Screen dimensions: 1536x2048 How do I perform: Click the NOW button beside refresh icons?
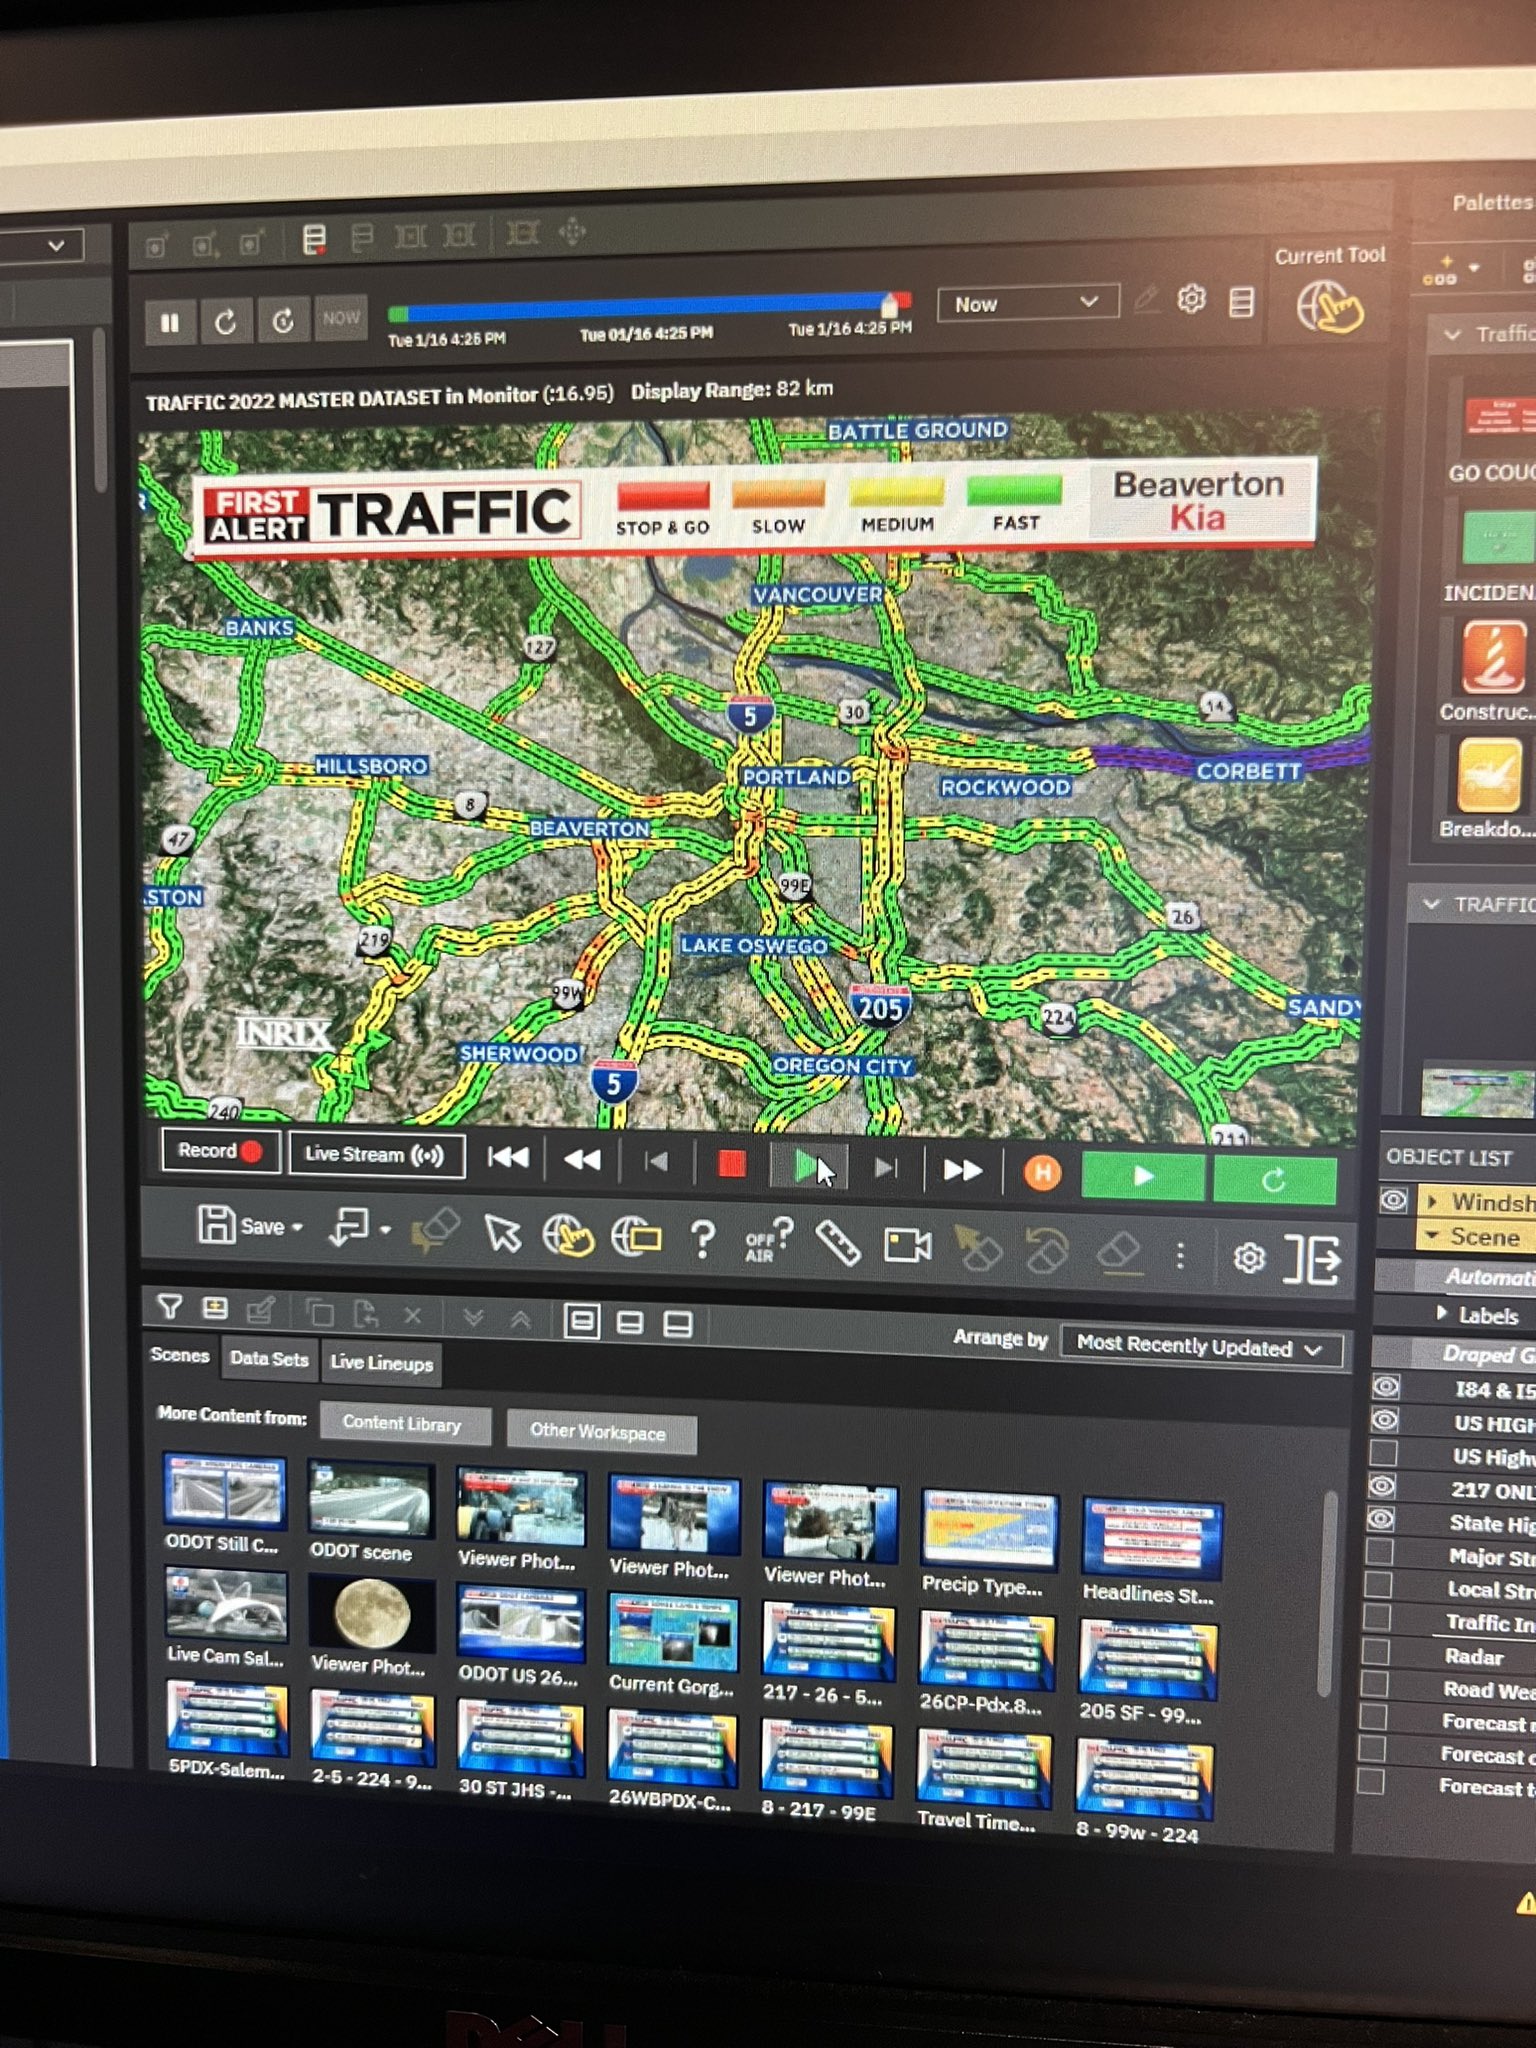click(341, 318)
